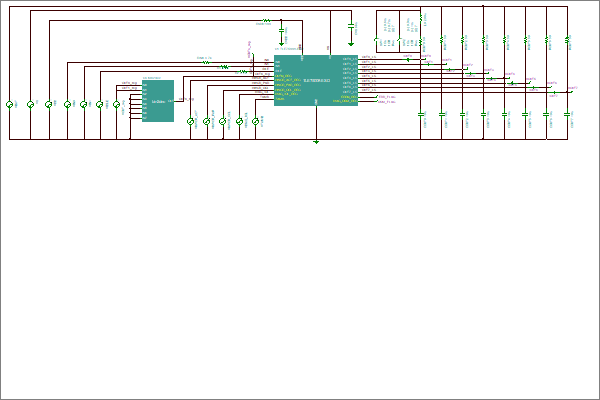The width and height of the screenshot is (600, 400).
Task: Select the rightmost capacitor in the bottom capacitor row
Action: [x=567, y=114]
